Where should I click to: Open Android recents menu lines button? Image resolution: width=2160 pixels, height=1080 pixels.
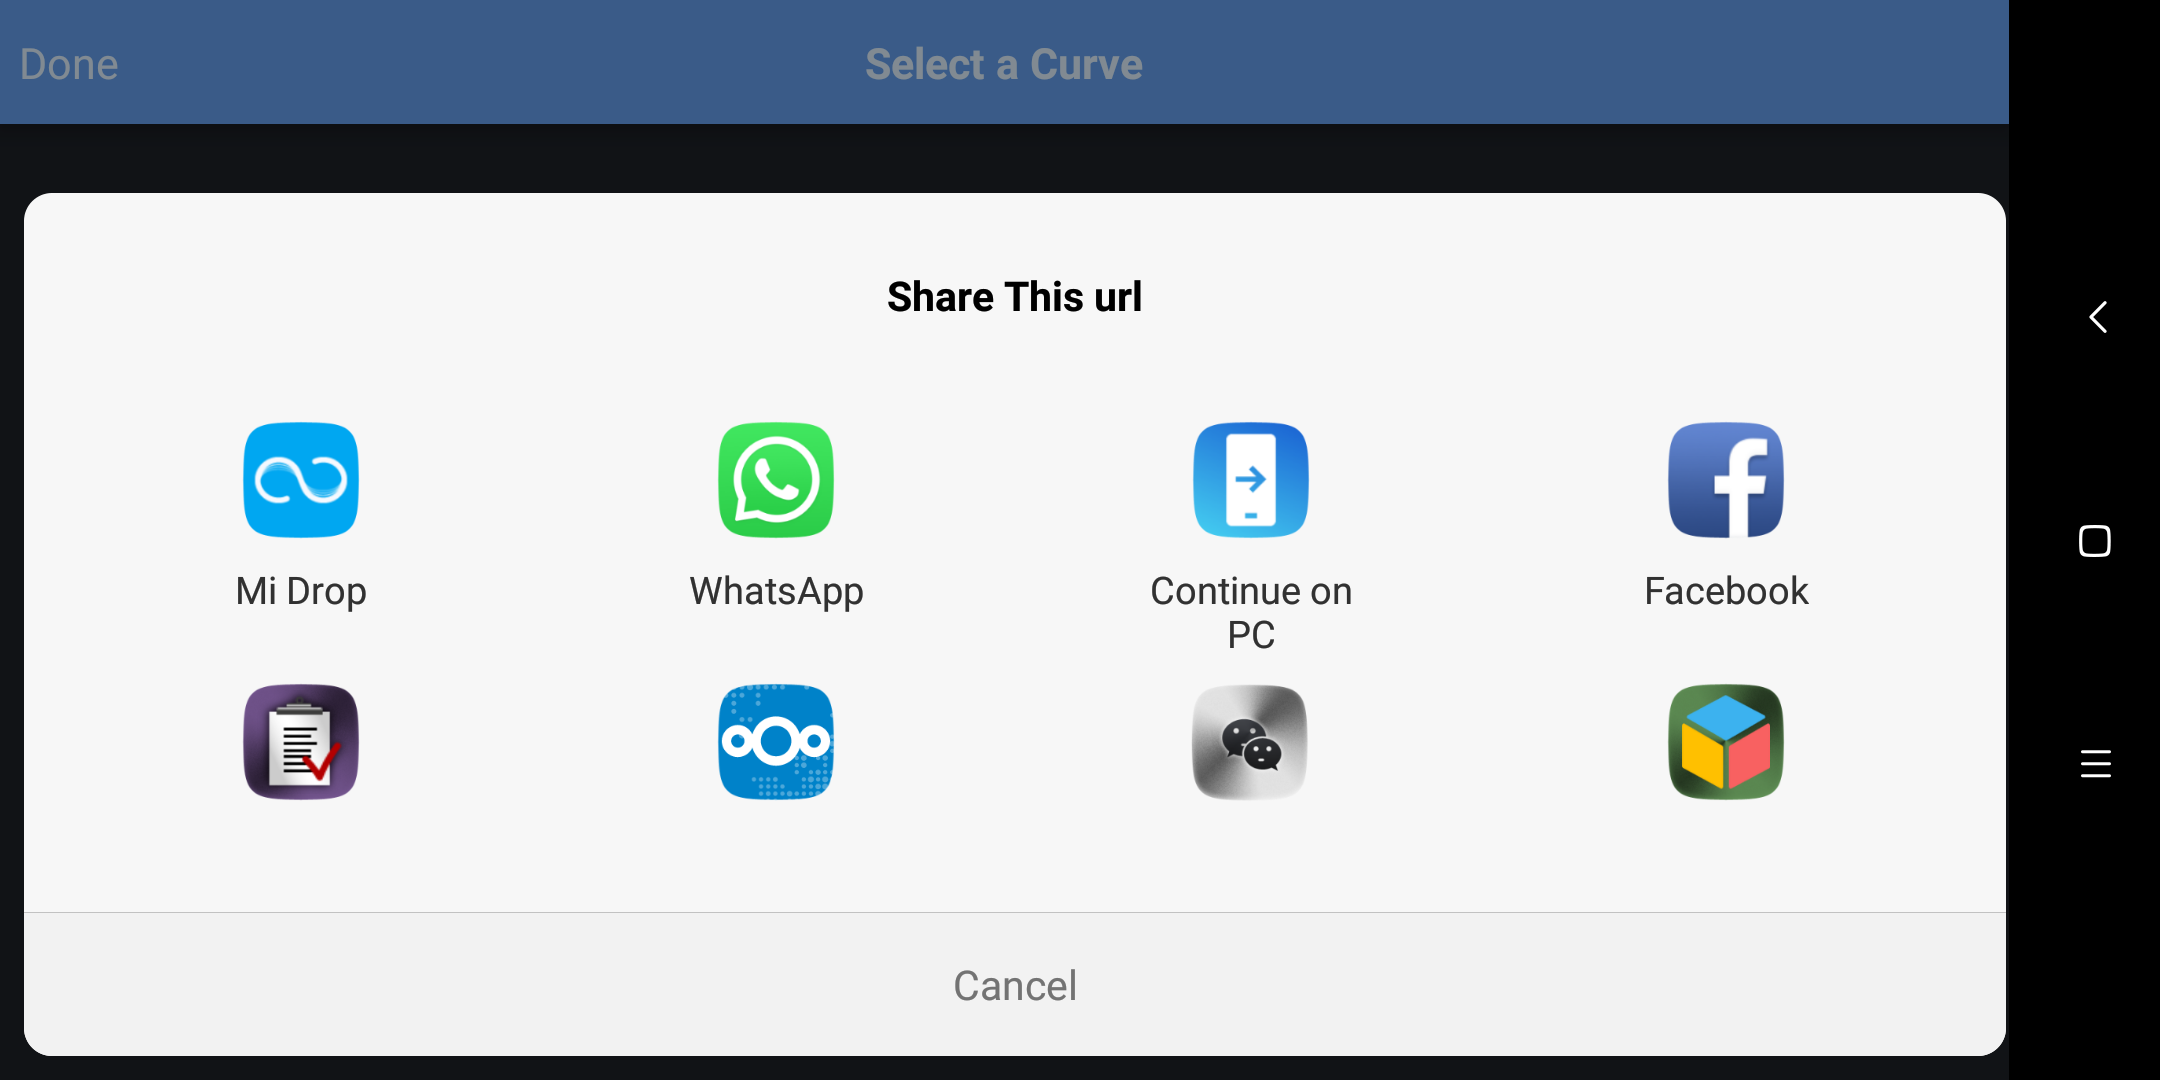pos(2096,764)
